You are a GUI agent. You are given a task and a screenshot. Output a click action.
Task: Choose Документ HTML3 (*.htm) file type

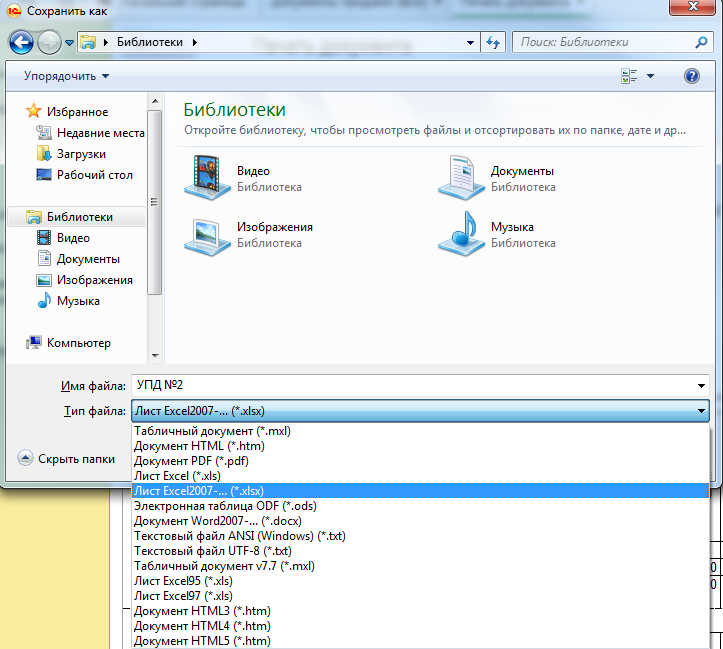pyautogui.click(x=420, y=611)
